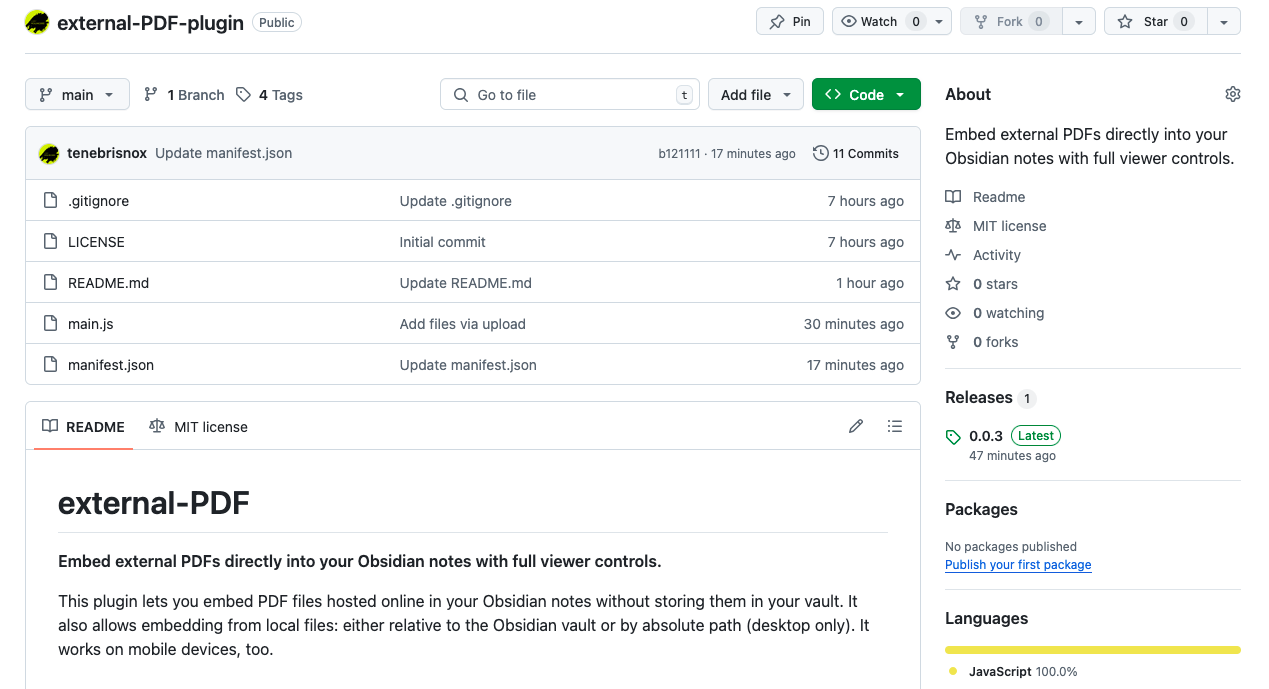The width and height of the screenshot is (1269, 689).
Task: Switch to the MIT license tab
Action: [198, 427]
